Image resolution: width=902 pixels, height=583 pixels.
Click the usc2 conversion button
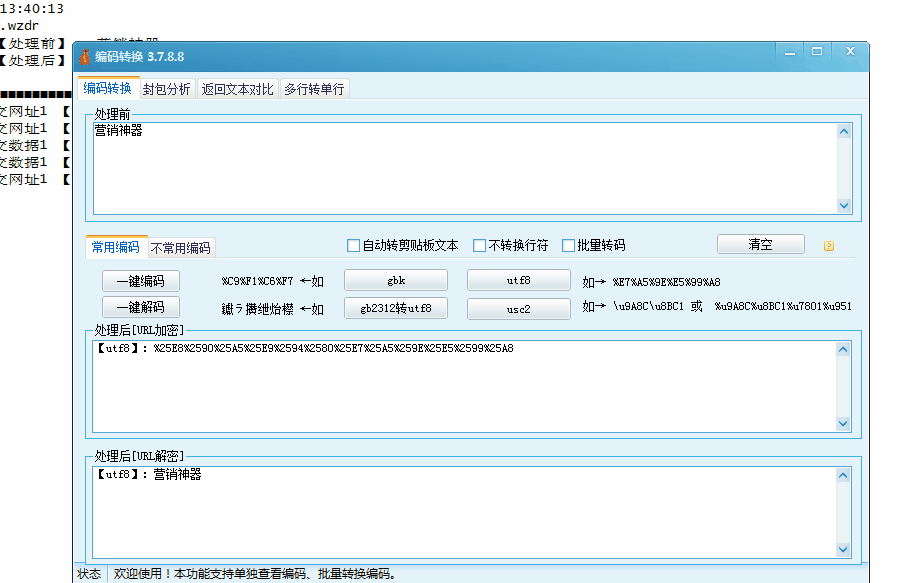(517, 308)
